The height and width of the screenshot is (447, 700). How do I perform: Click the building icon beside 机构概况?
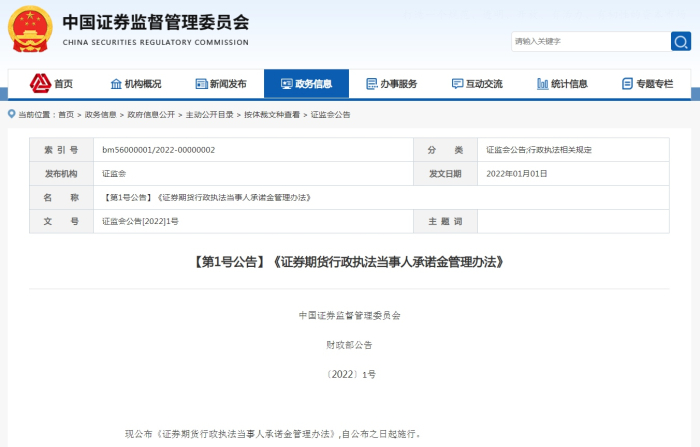pyautogui.click(x=116, y=84)
